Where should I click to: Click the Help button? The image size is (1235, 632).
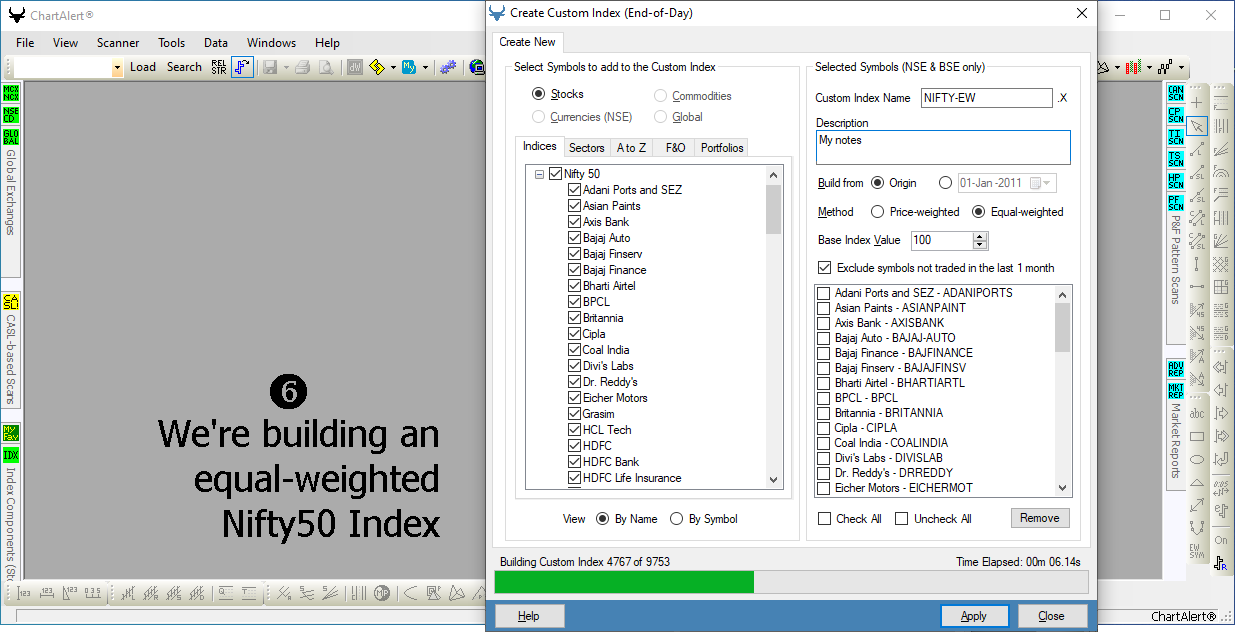[x=529, y=616]
